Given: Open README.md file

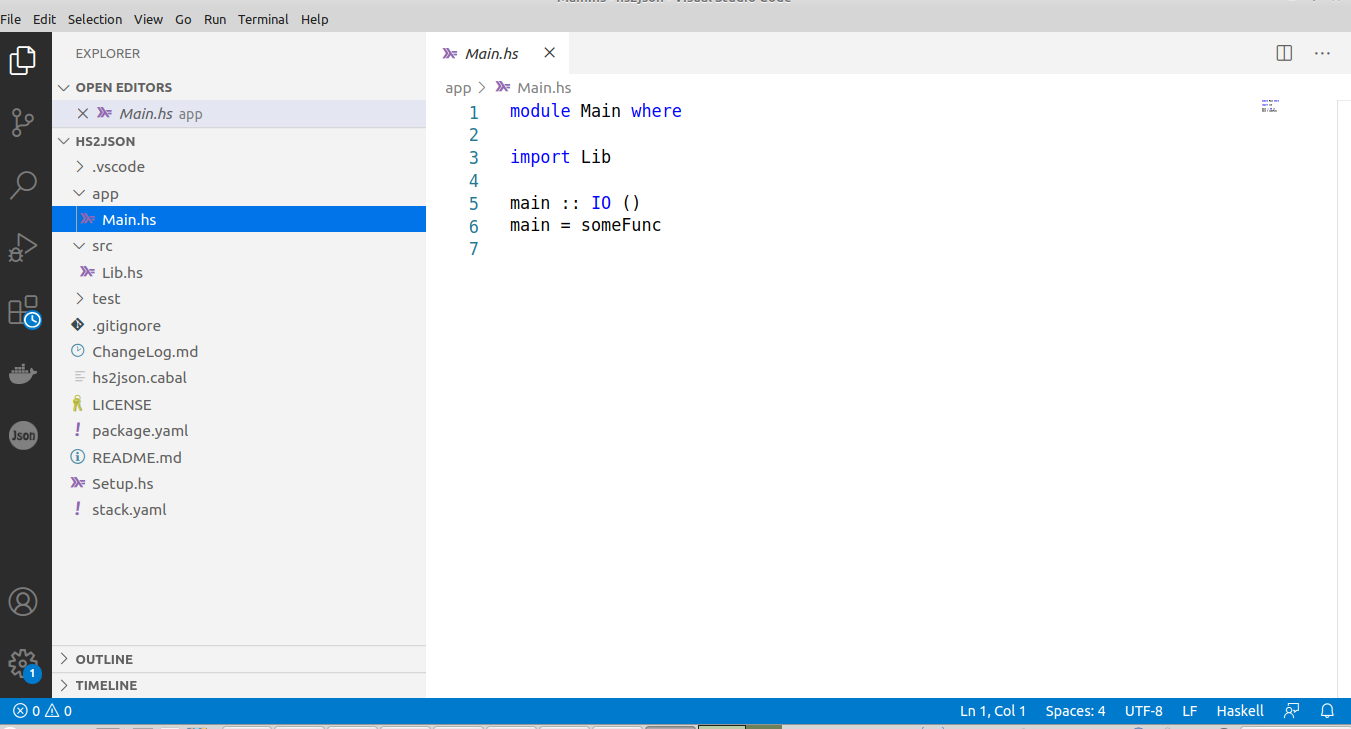Looking at the screenshot, I should click(239, 458).
